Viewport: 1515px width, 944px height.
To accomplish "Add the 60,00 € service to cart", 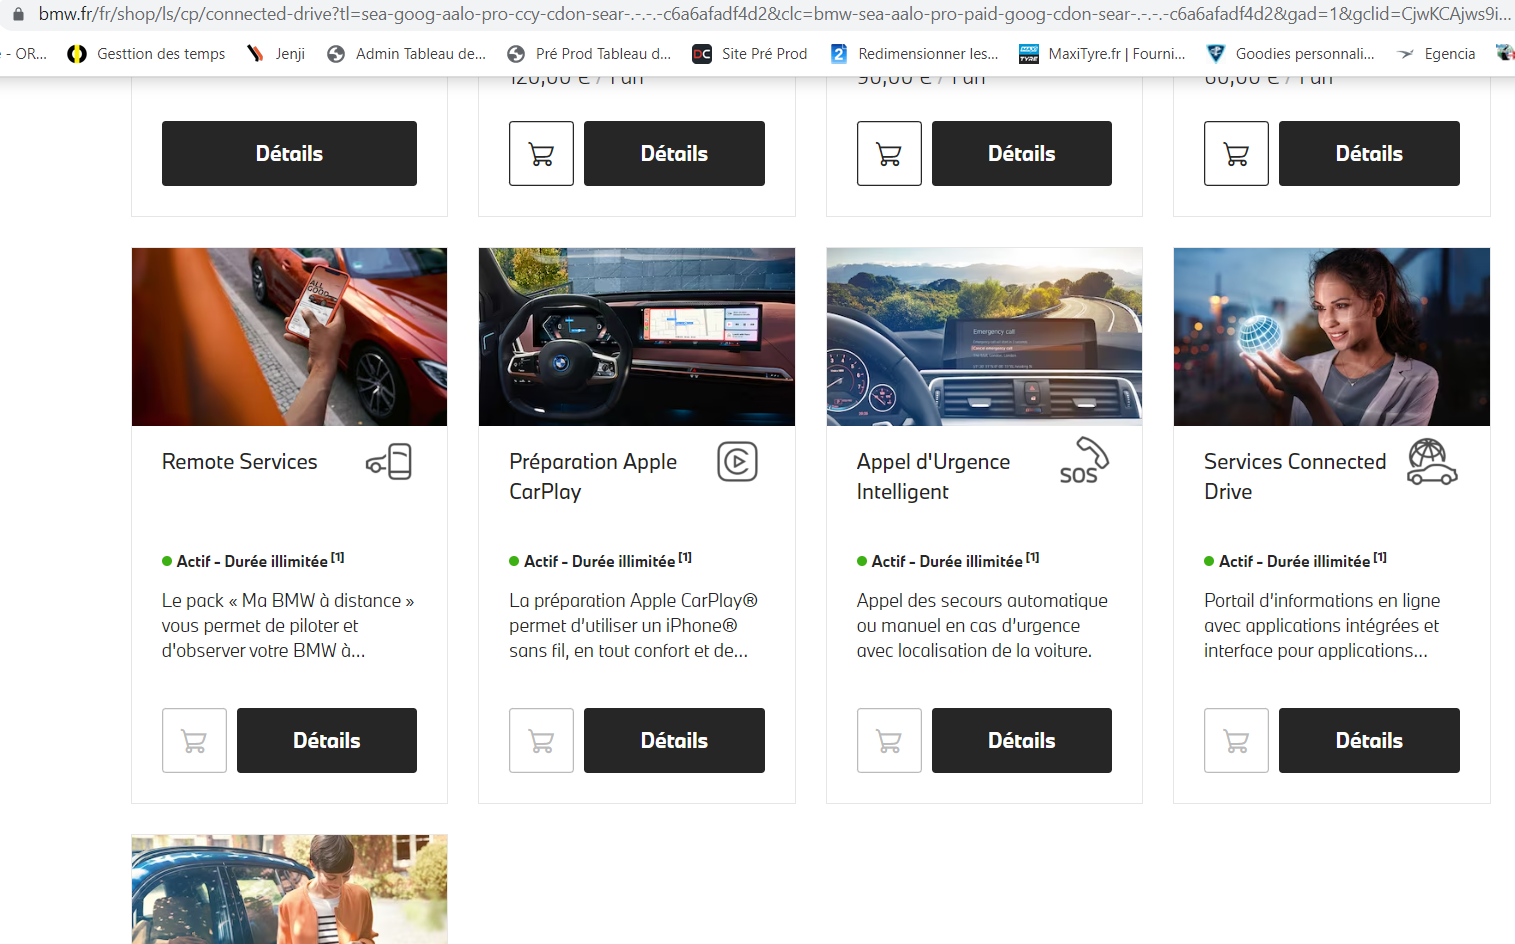I will click(x=1236, y=153).
